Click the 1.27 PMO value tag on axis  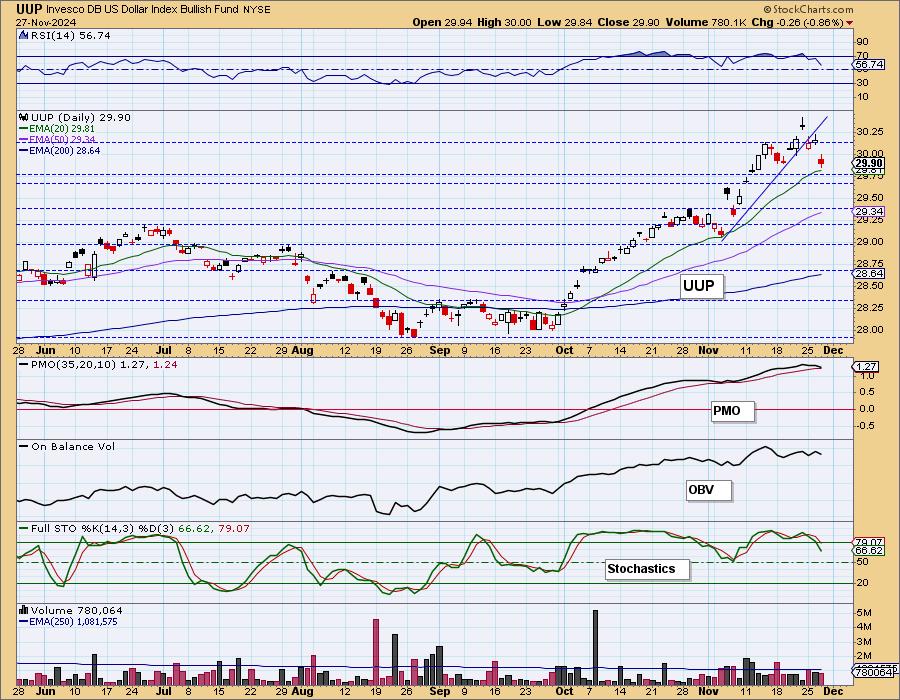pos(866,367)
